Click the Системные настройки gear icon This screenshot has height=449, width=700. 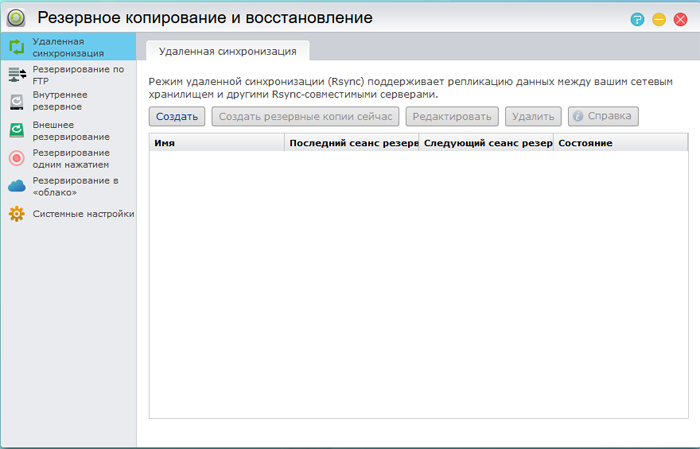pos(17,214)
